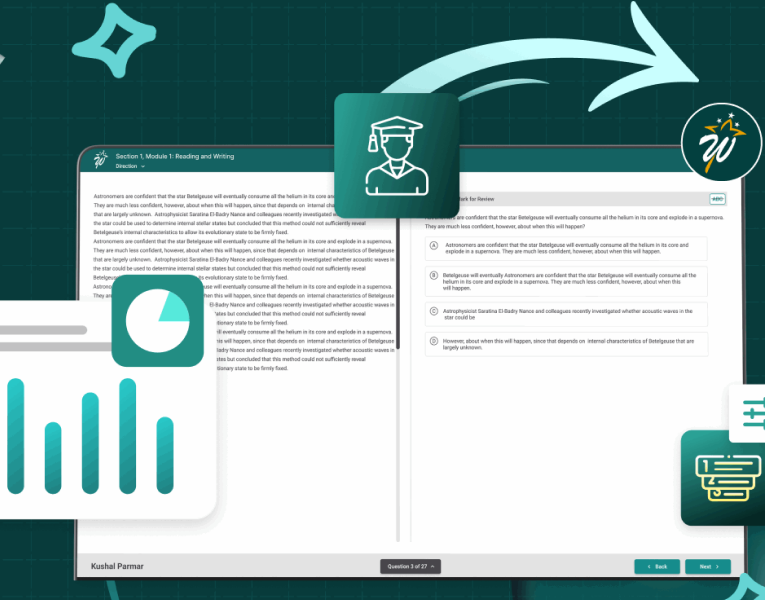Go to the Next question
This screenshot has height=600, width=766.
click(708, 566)
